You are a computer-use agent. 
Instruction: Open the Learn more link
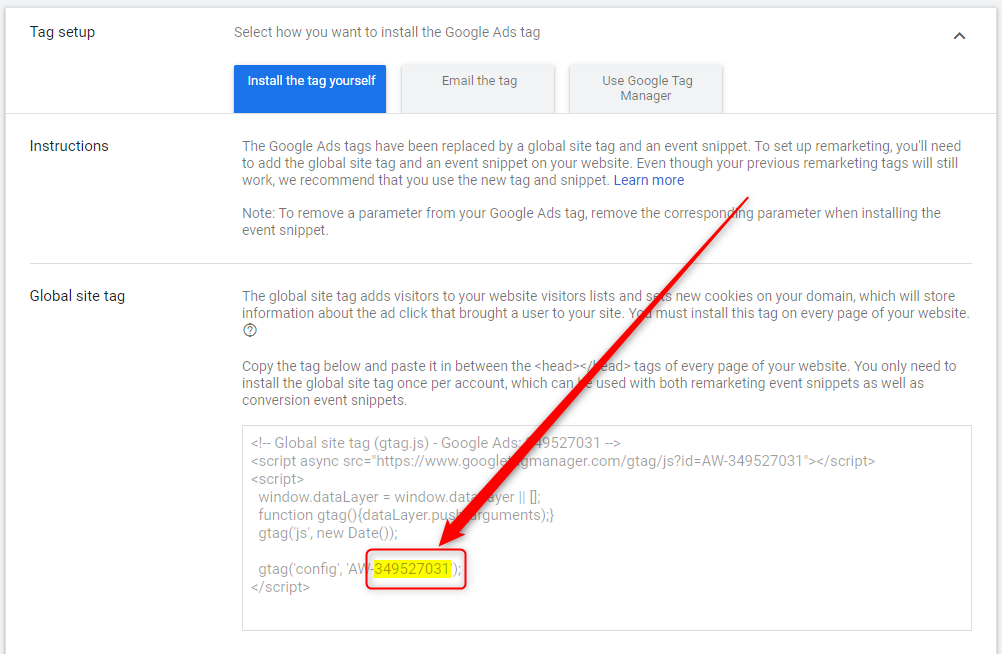649,180
